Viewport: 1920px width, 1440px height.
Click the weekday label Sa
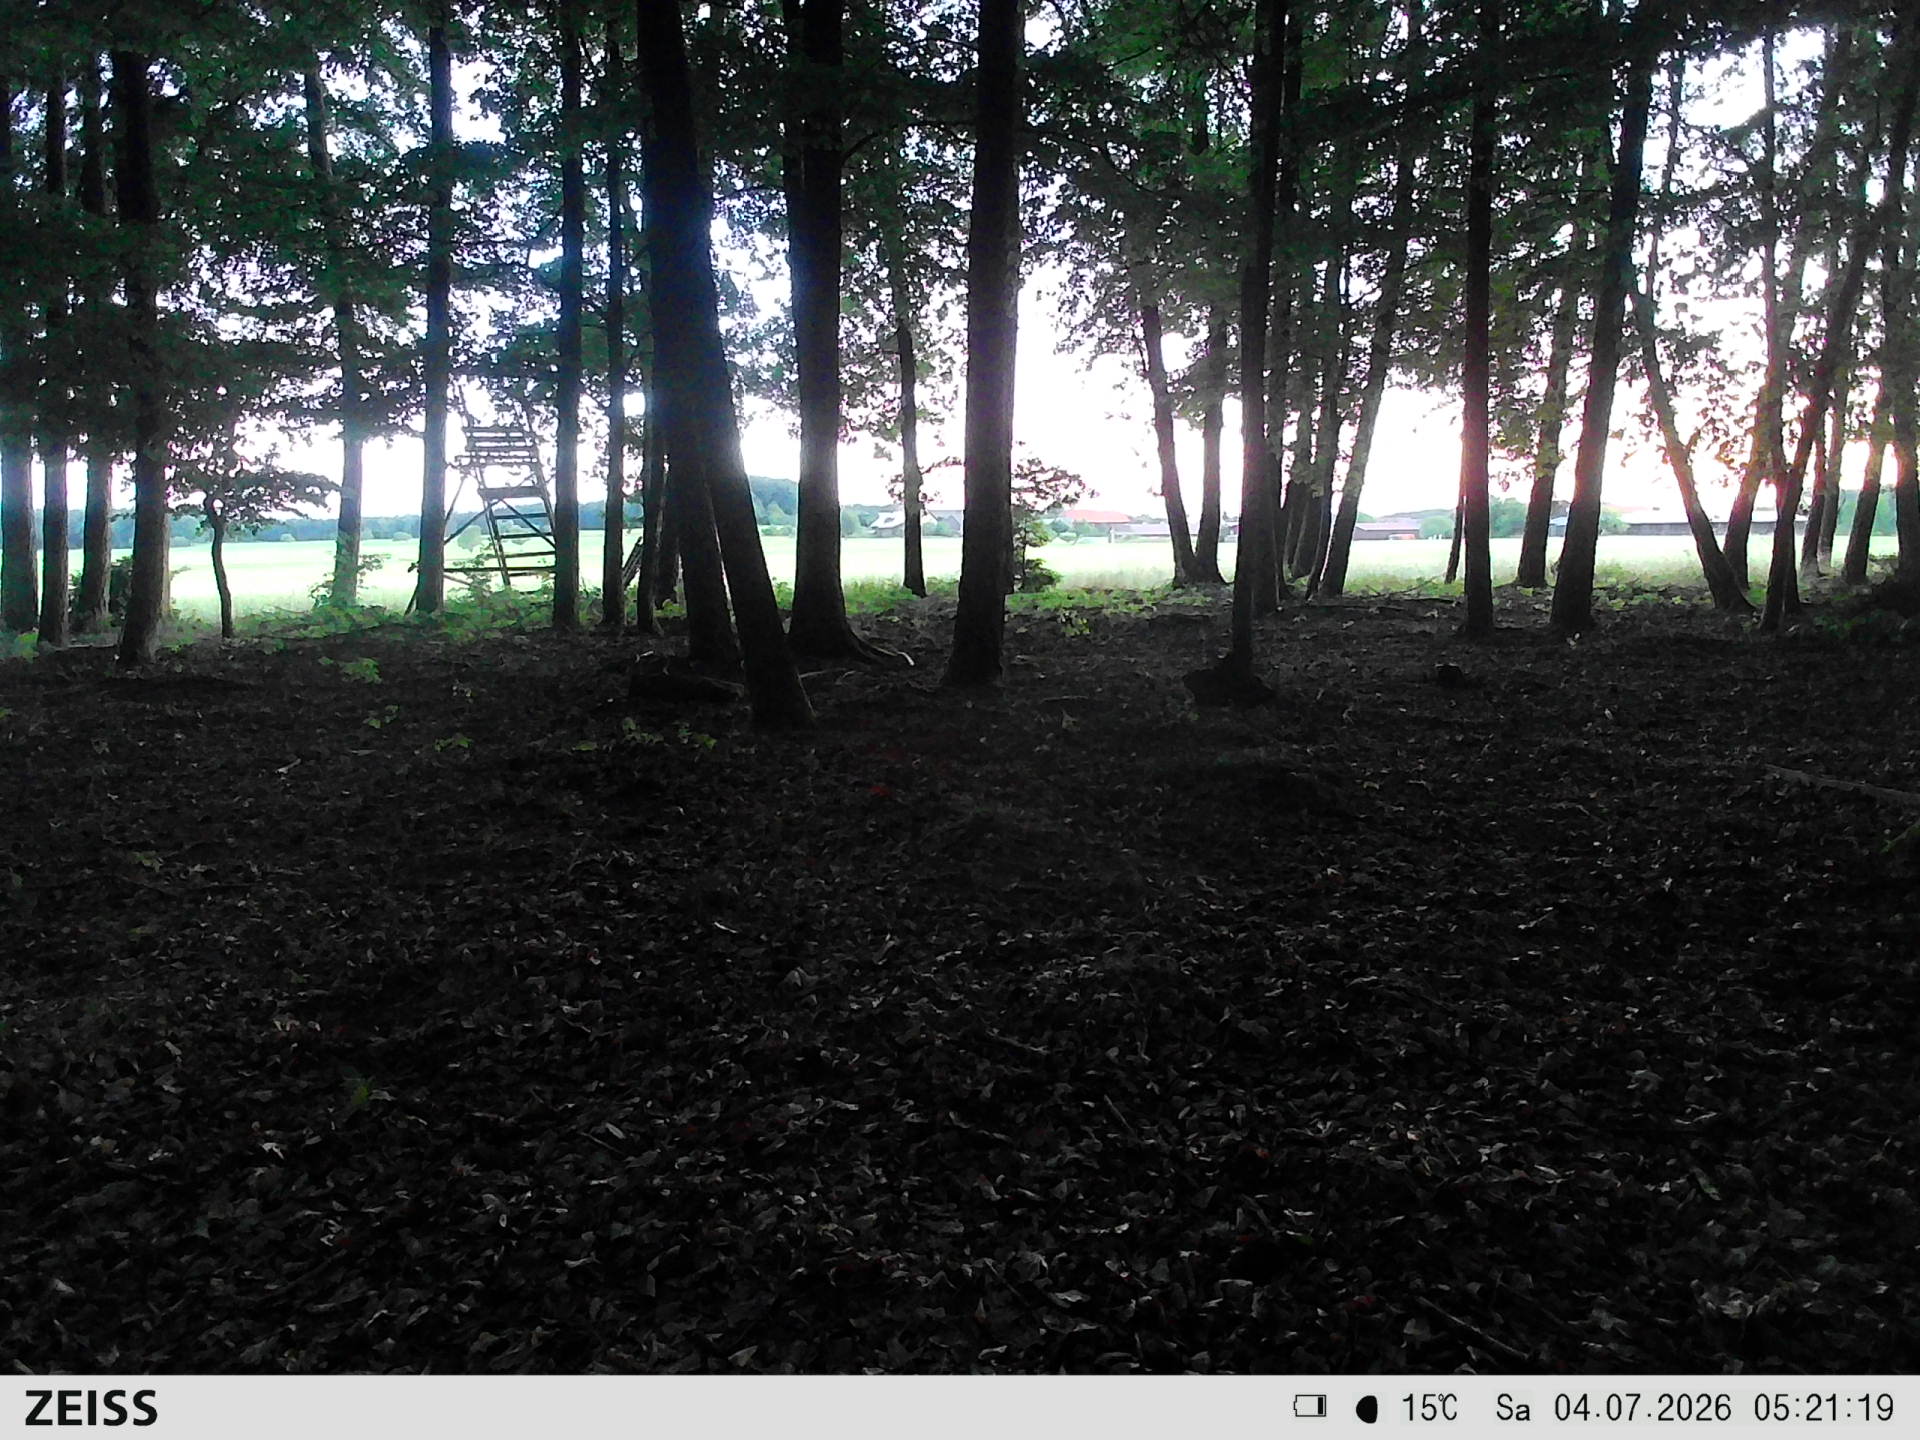pyautogui.click(x=1513, y=1408)
